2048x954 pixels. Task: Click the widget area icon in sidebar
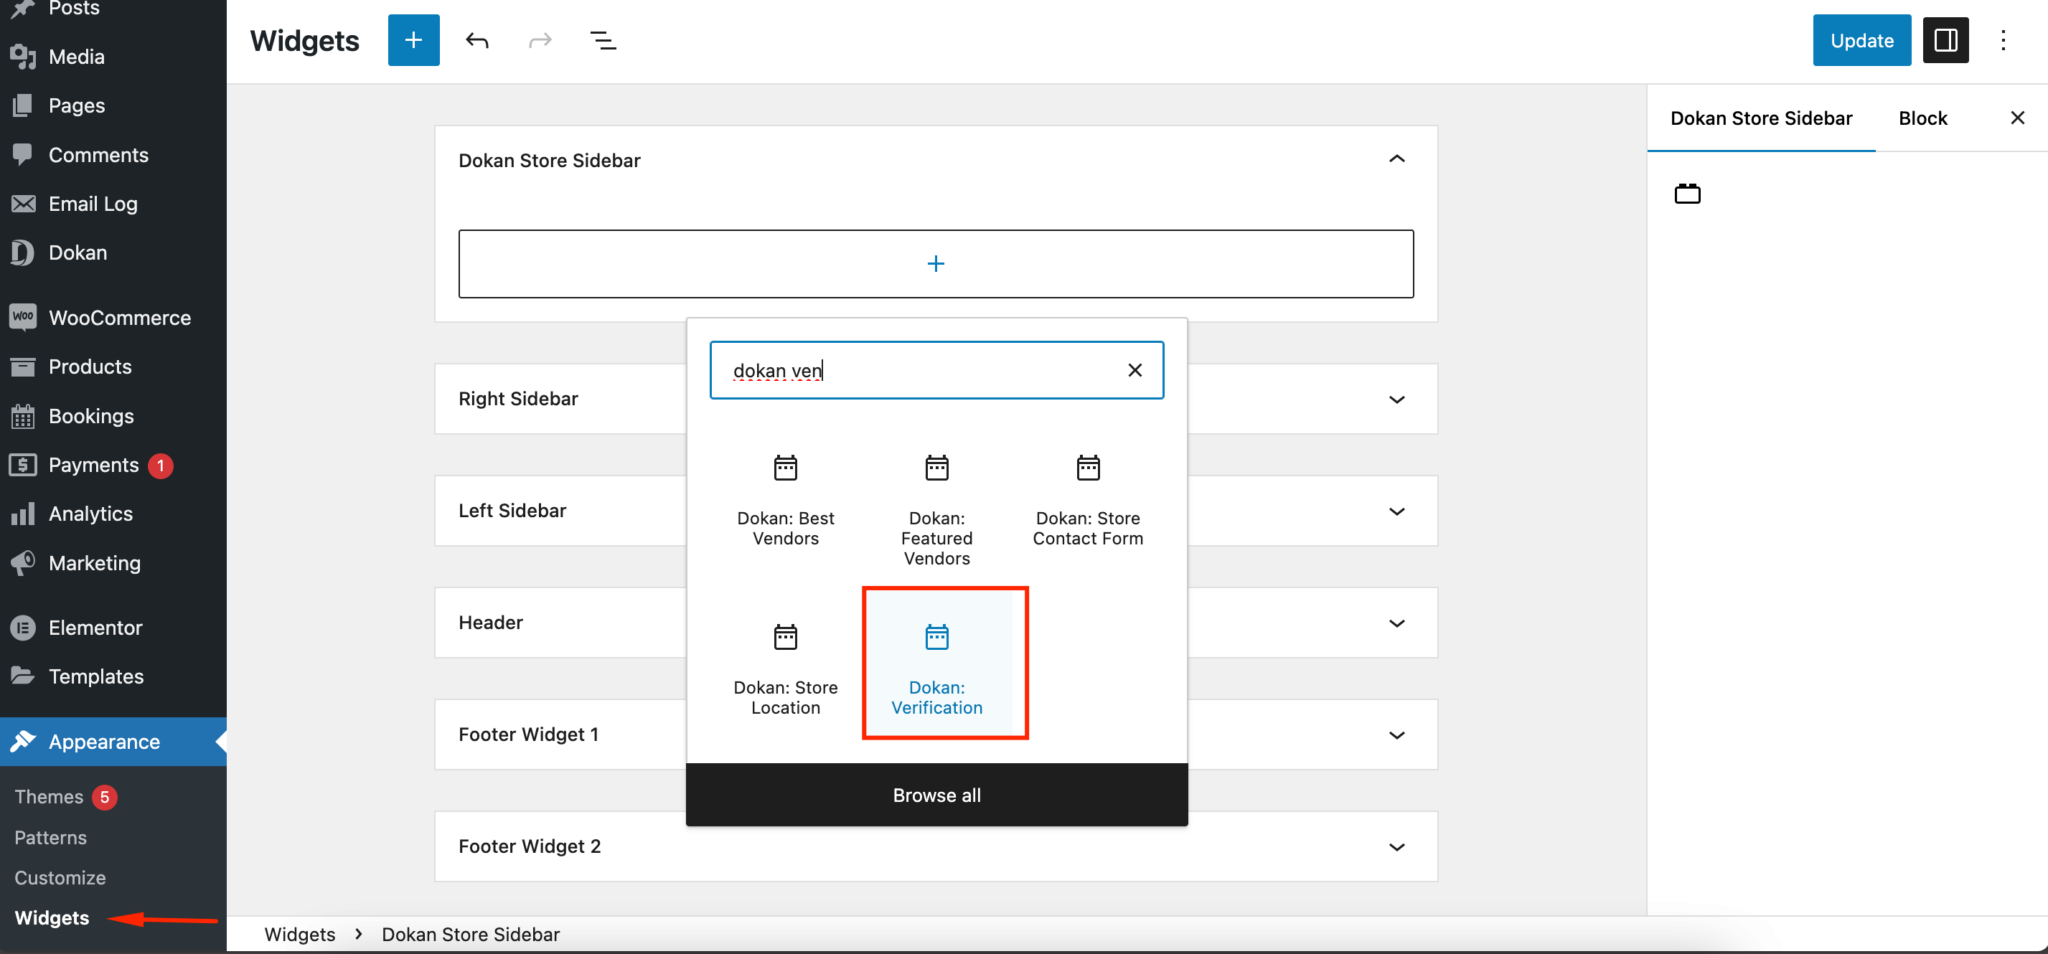click(1687, 193)
